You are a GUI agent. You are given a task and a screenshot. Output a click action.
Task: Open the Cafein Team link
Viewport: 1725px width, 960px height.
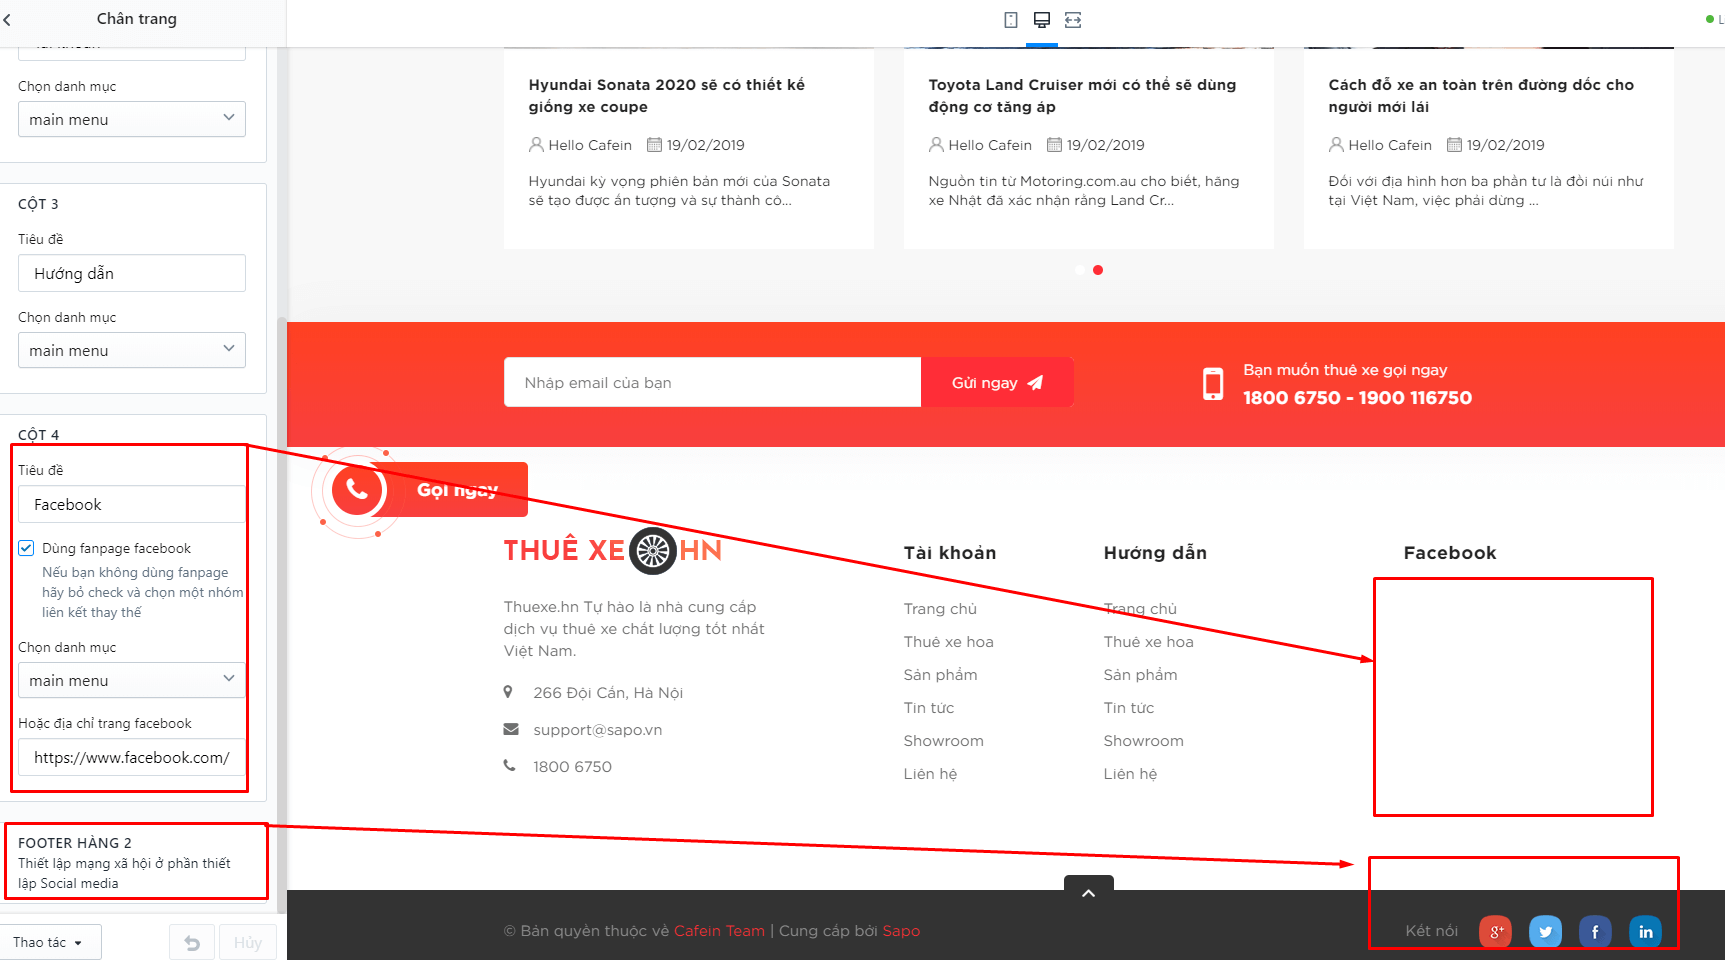[719, 931]
